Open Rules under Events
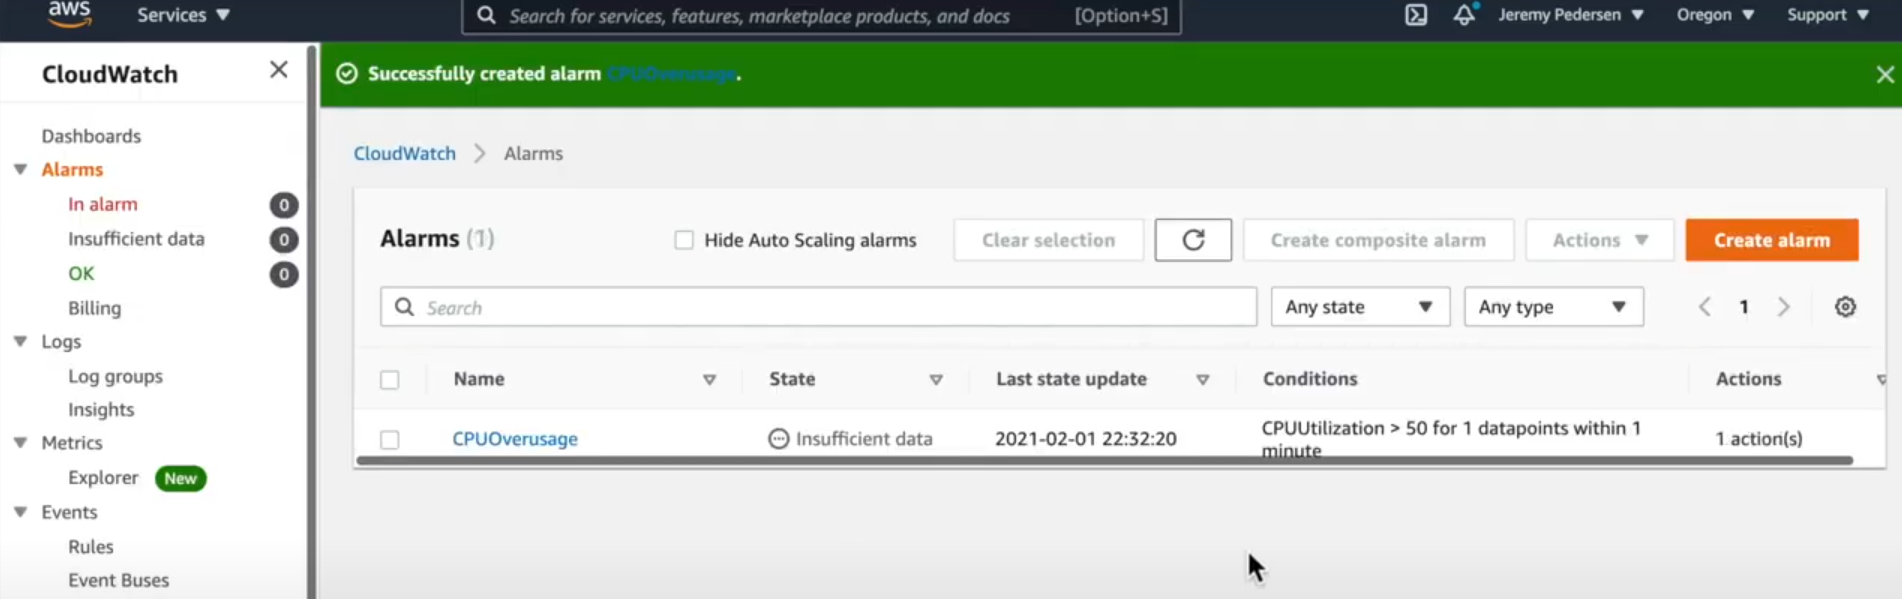1902x599 pixels. [90, 547]
